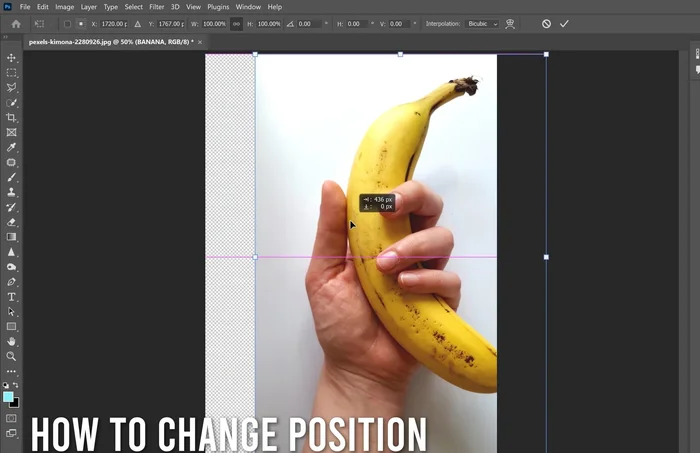This screenshot has height=453, width=700.
Task: Select the Zoom tool
Action: 12,356
